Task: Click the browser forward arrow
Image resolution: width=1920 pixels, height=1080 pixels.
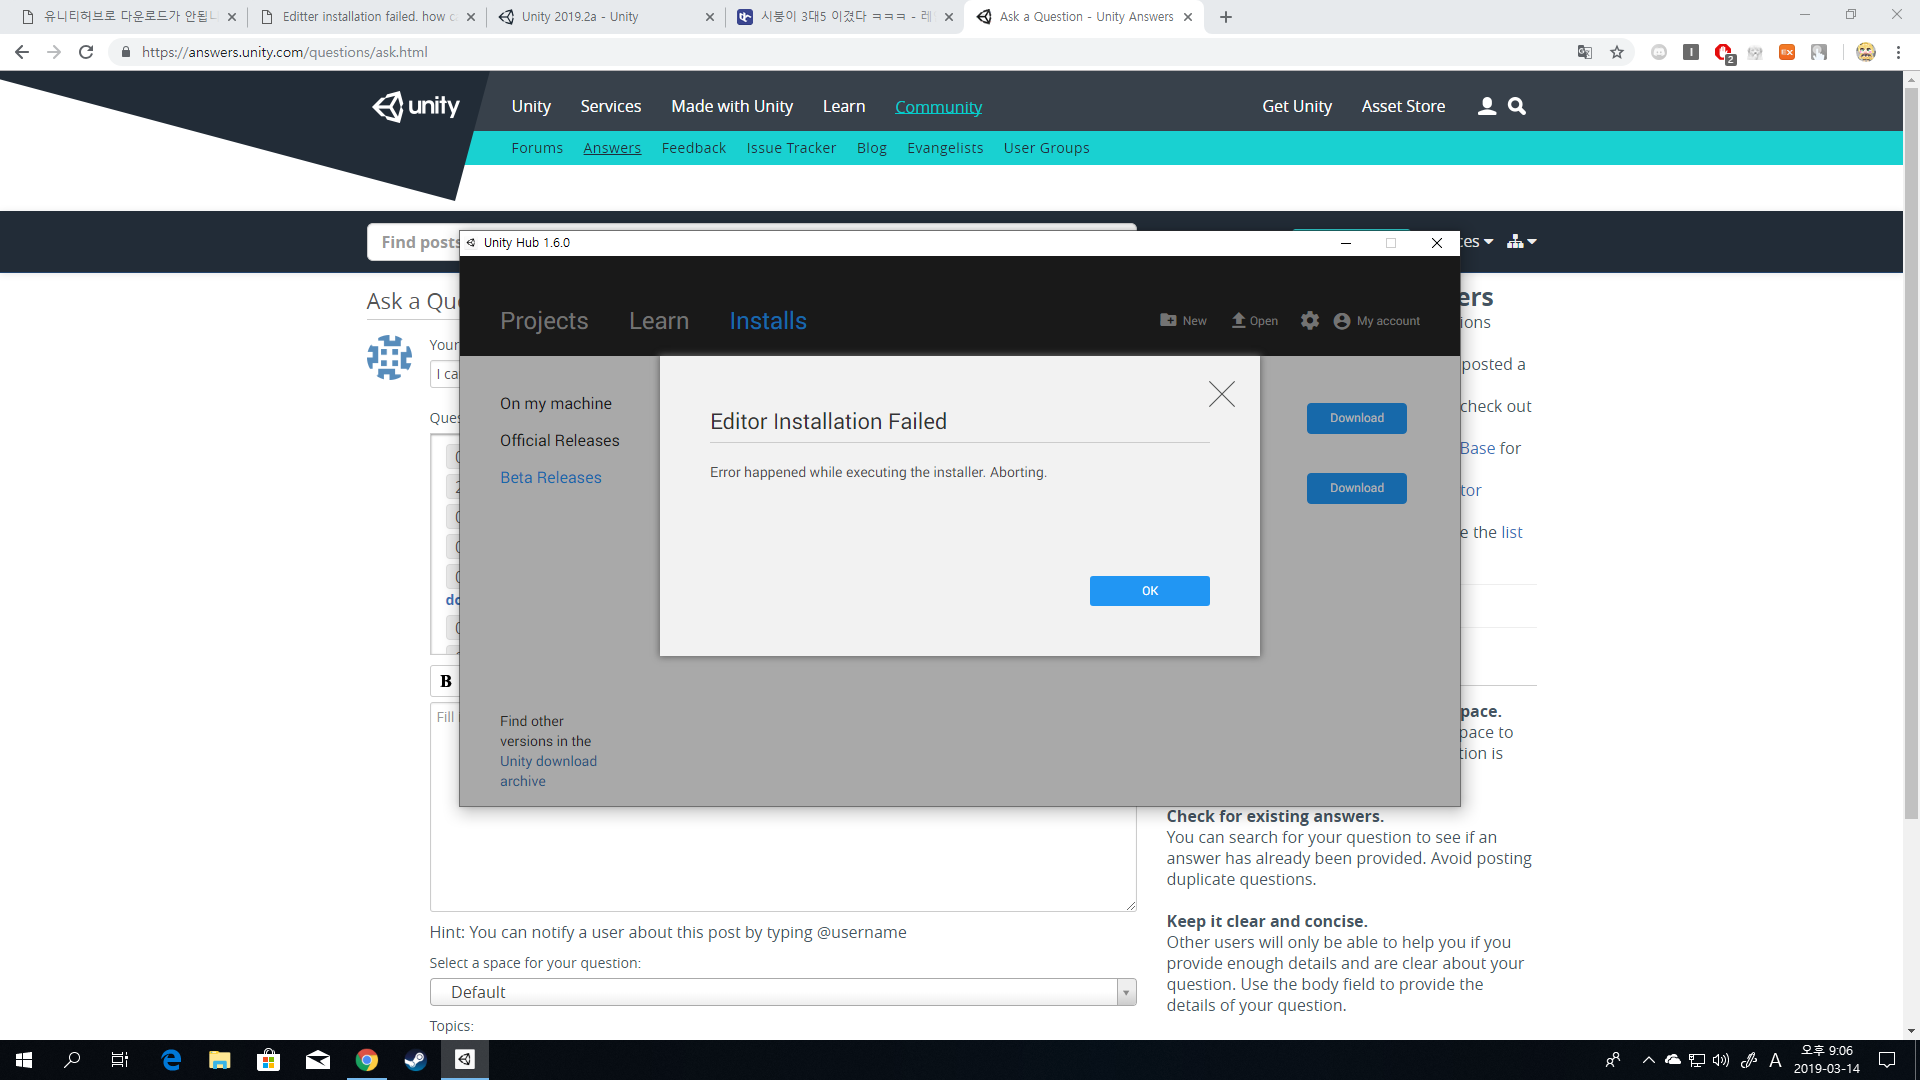Action: 54,52
